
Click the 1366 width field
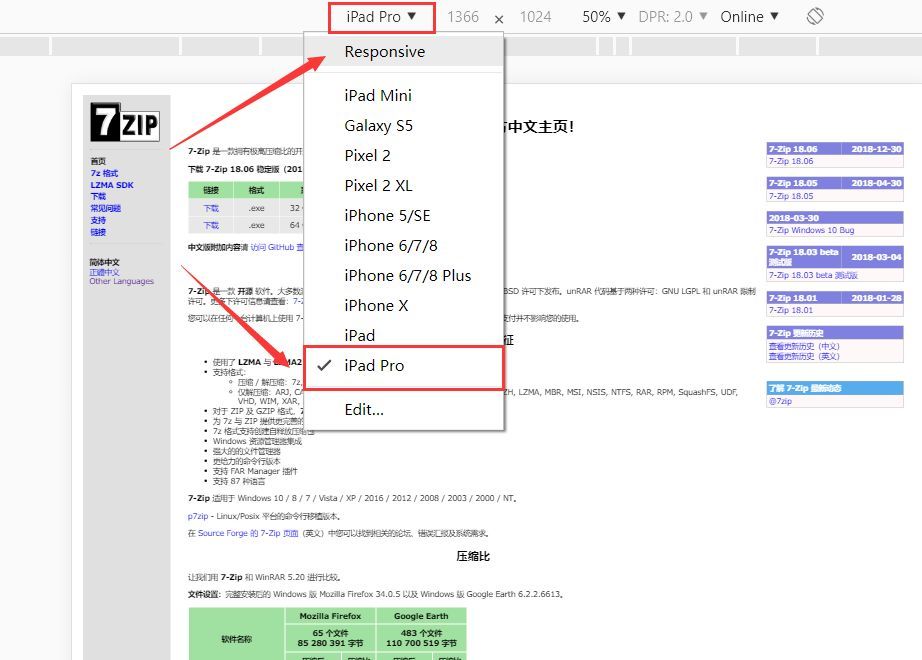point(463,17)
